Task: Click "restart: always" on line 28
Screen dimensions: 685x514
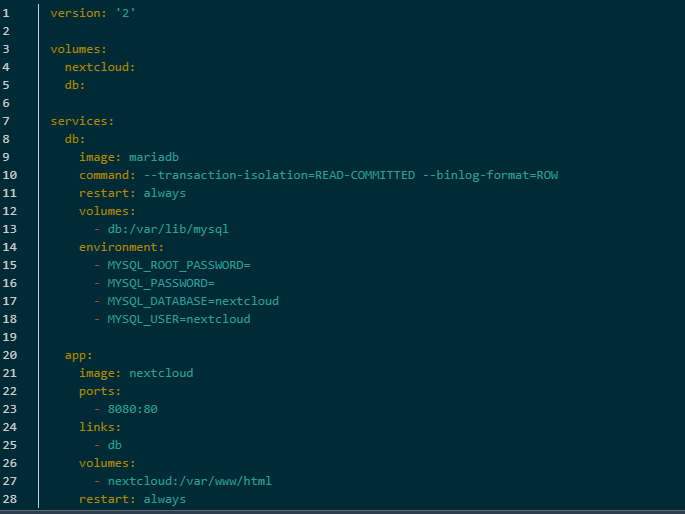Action: [x=132, y=499]
